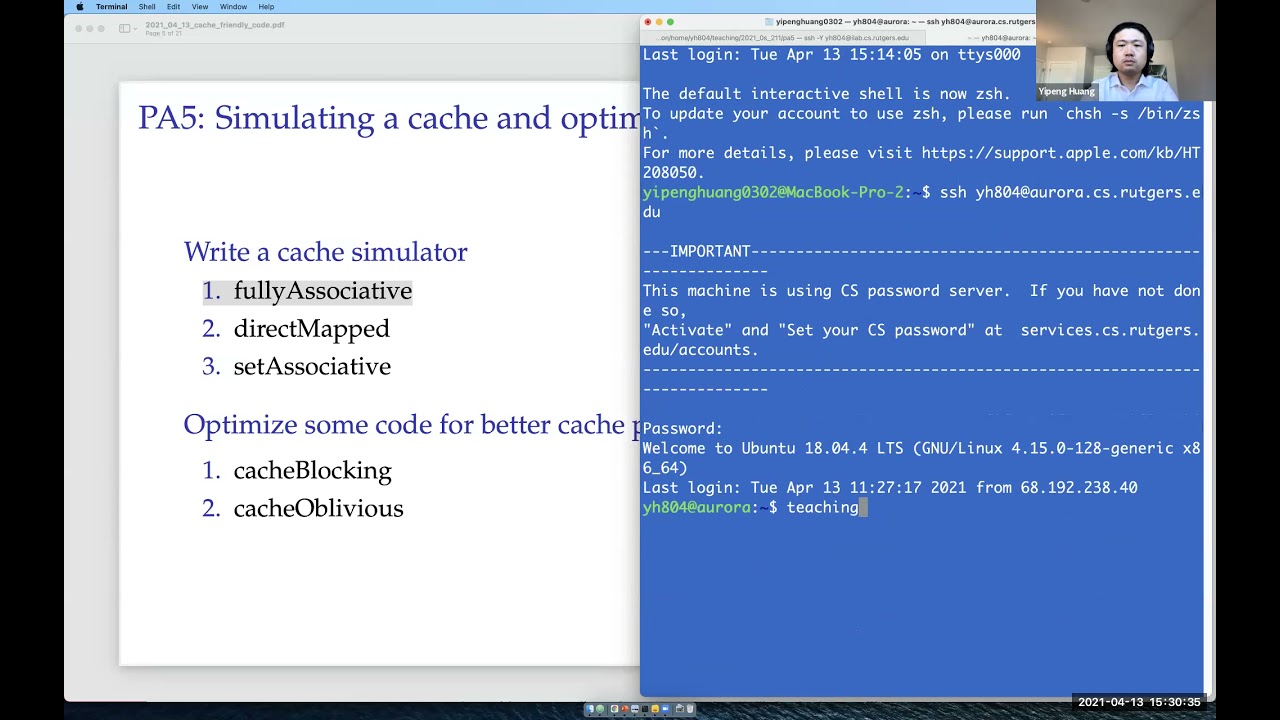This screenshot has width=1280, height=720.
Task: Click the Welcome to Ubuntu 18.04.4 line
Action: 921,448
